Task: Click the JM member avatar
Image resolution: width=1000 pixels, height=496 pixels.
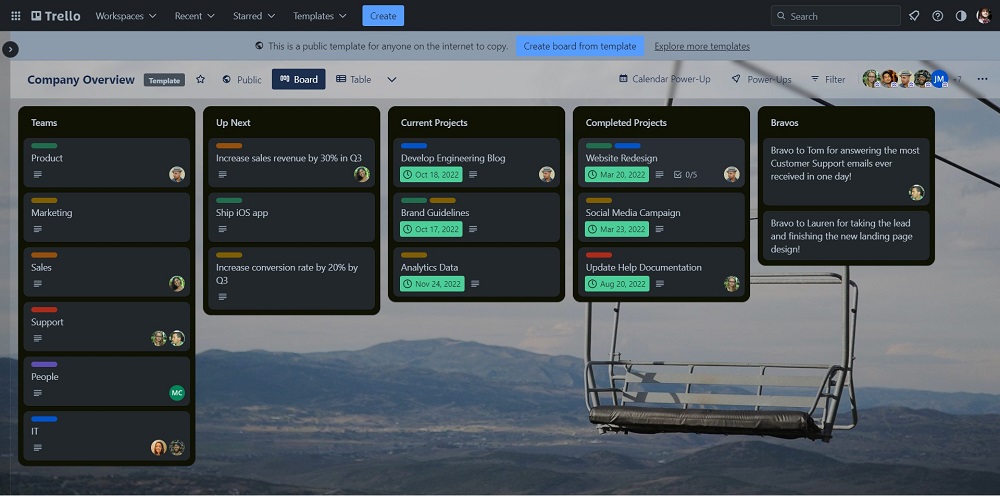Action: pos(939,79)
